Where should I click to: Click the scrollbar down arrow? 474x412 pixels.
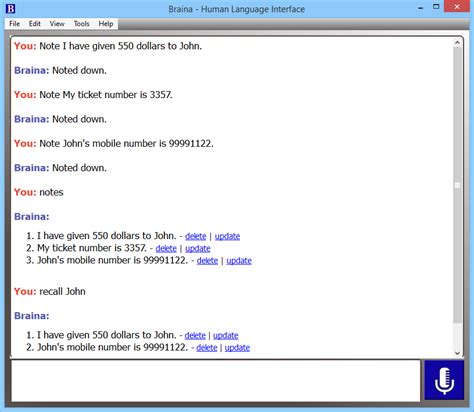coord(457,353)
